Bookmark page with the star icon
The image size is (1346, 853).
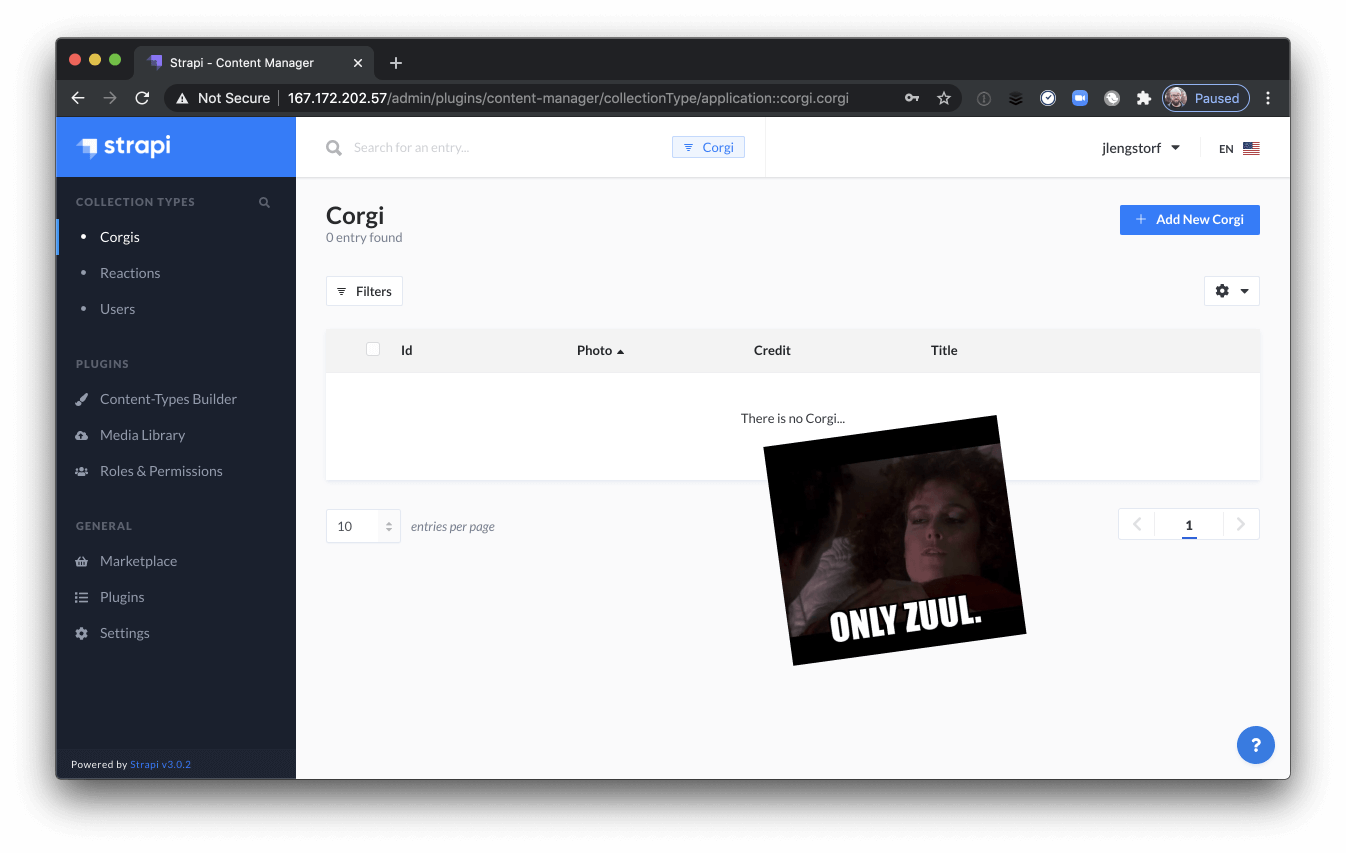tap(943, 98)
